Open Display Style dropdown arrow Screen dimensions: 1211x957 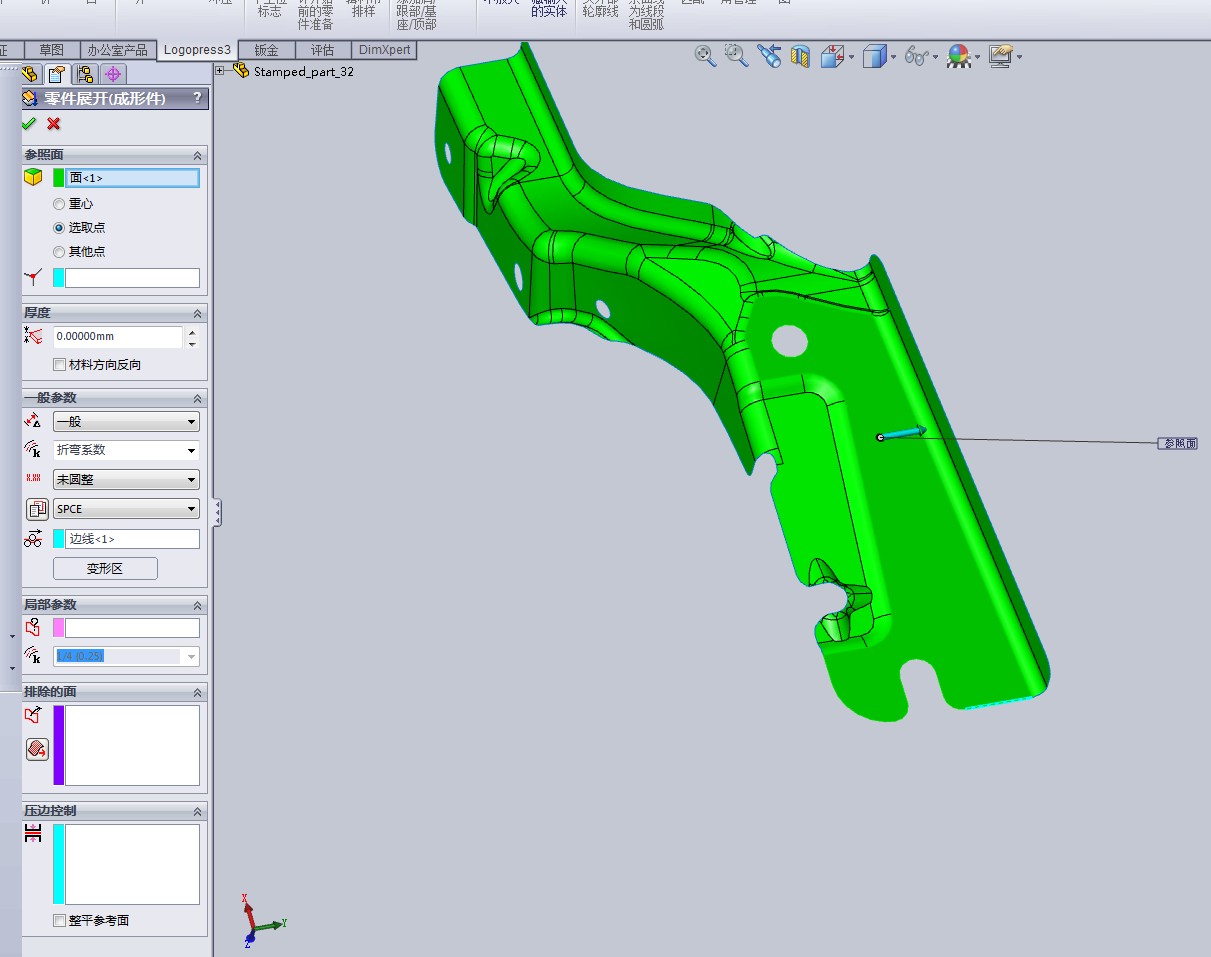(893, 57)
